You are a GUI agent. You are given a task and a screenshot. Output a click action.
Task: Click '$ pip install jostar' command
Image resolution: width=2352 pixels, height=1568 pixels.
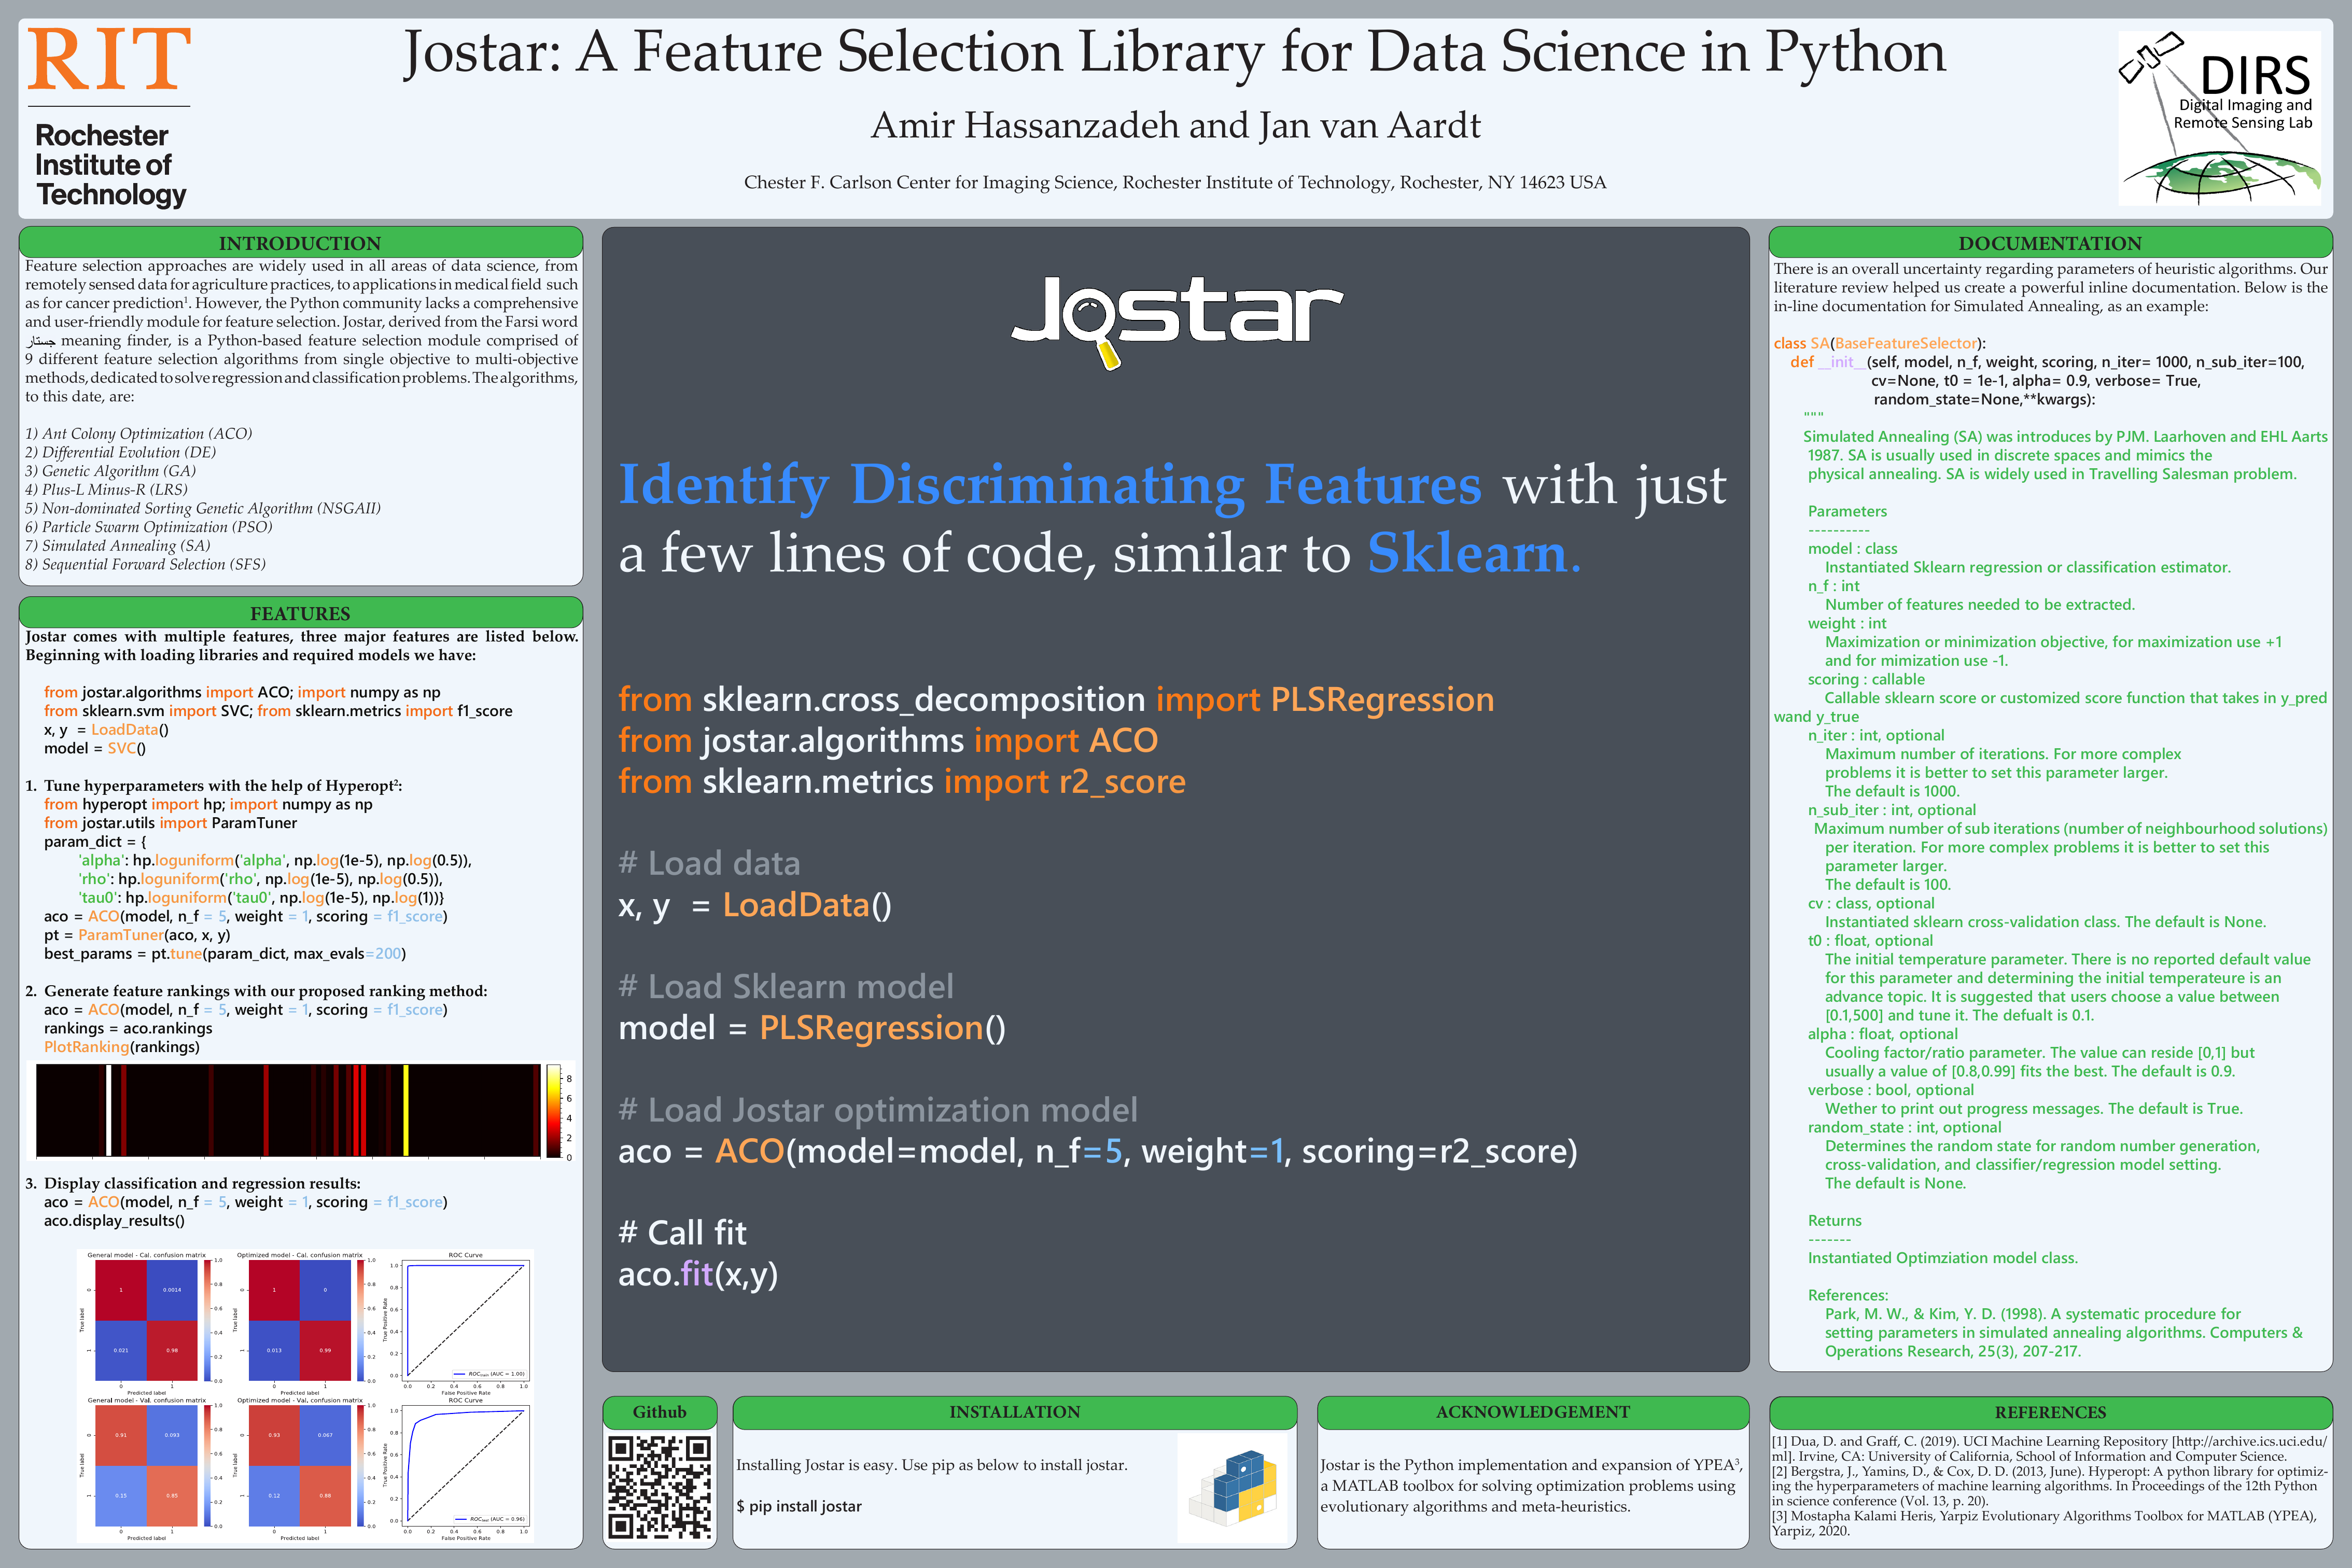click(x=799, y=1506)
